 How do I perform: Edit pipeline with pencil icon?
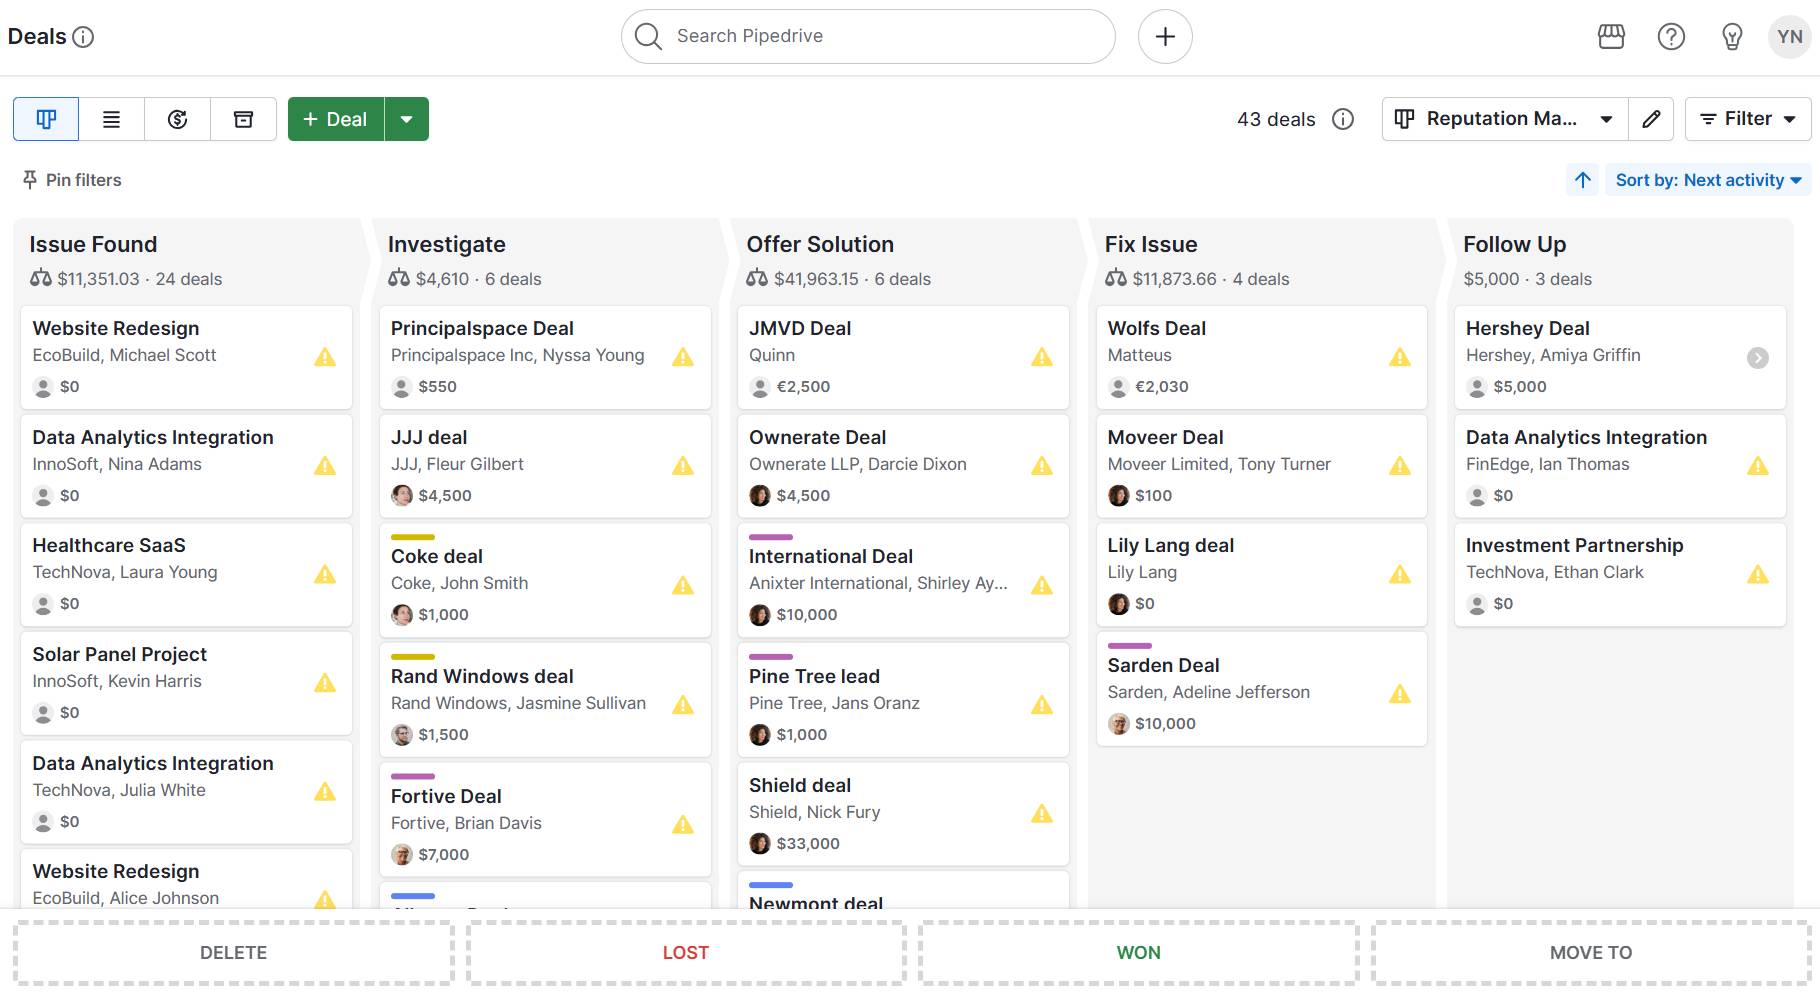(x=1652, y=119)
